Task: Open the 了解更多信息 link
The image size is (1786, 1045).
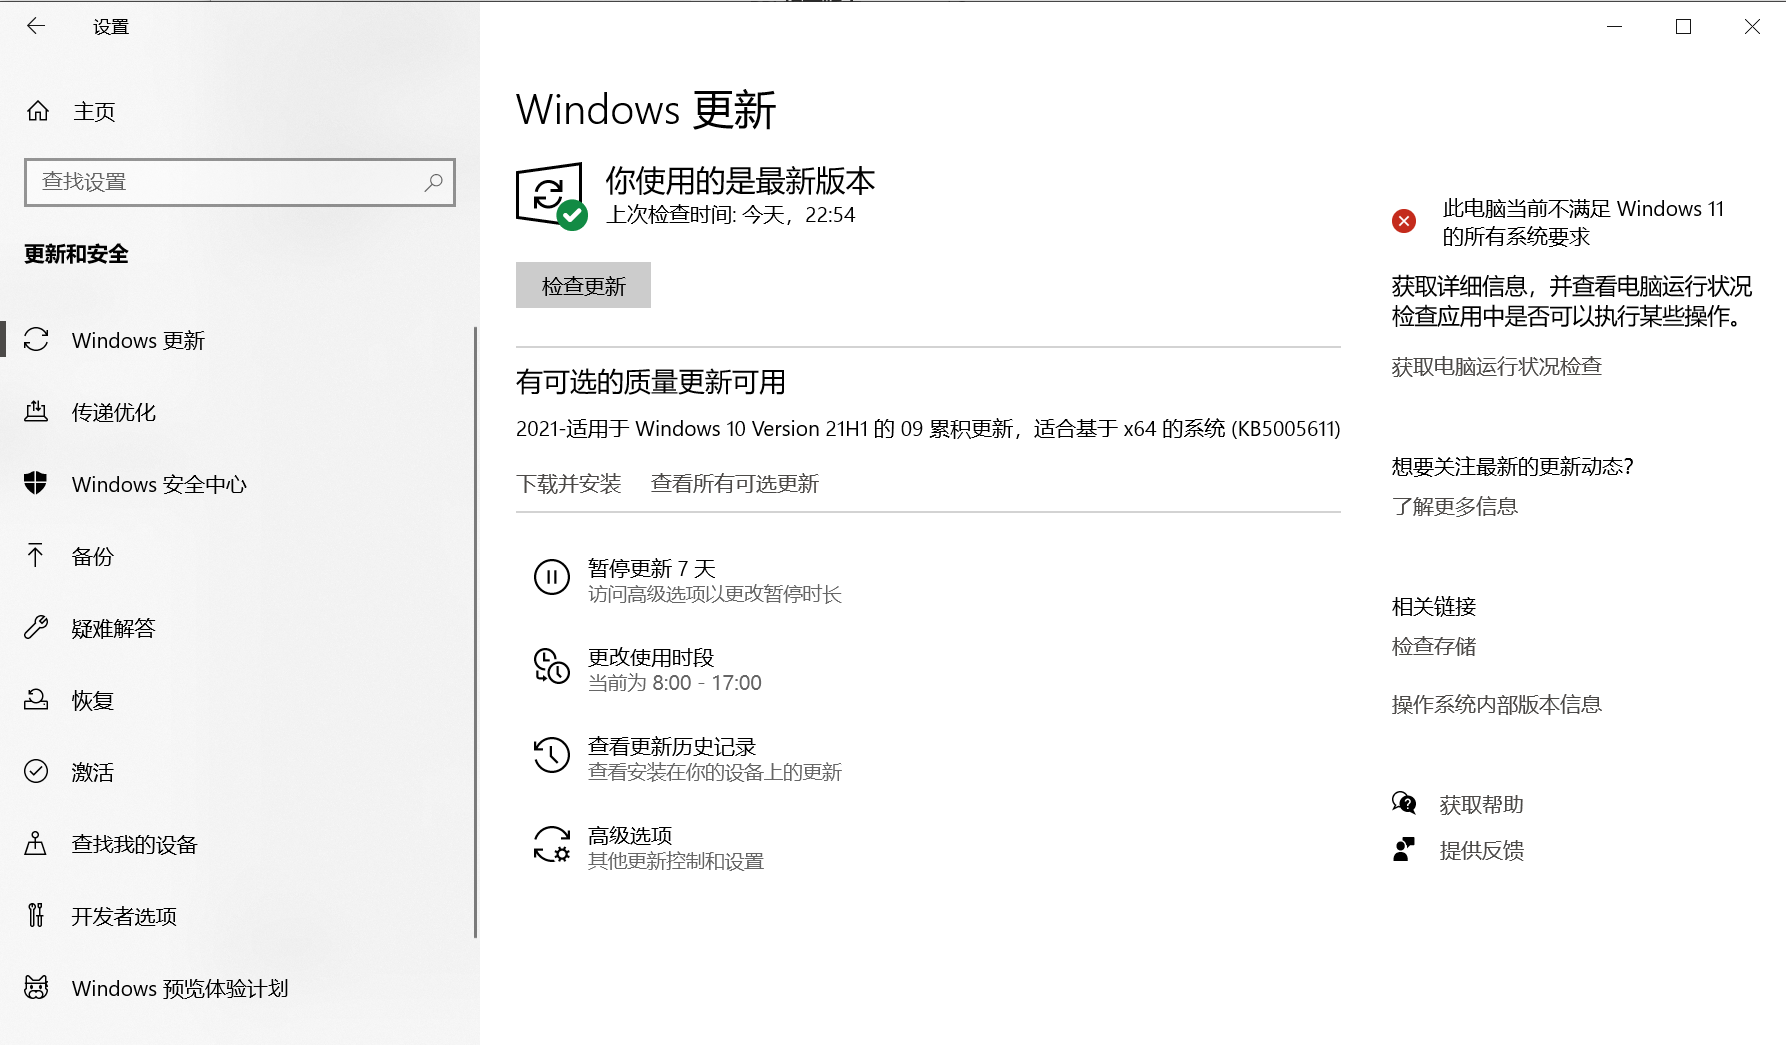Action: [x=1455, y=506]
